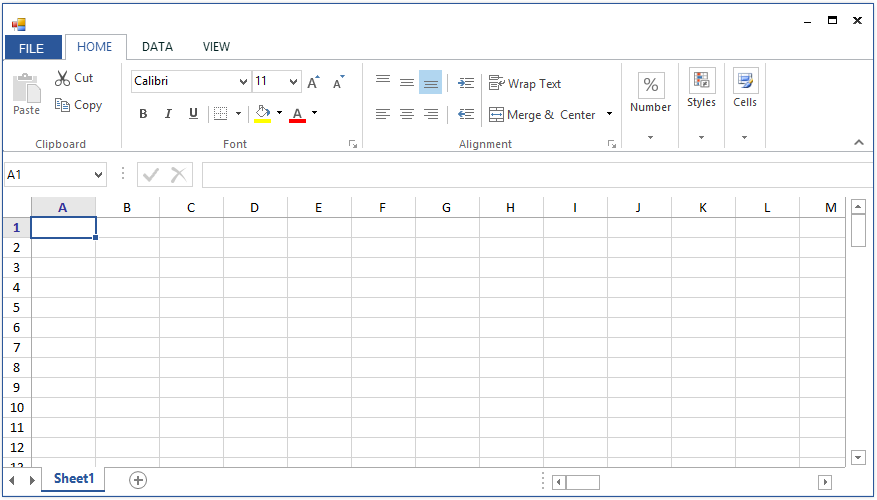Increase font size with the larger A icon
Viewport: 877px width, 500px height.
pyautogui.click(x=313, y=82)
